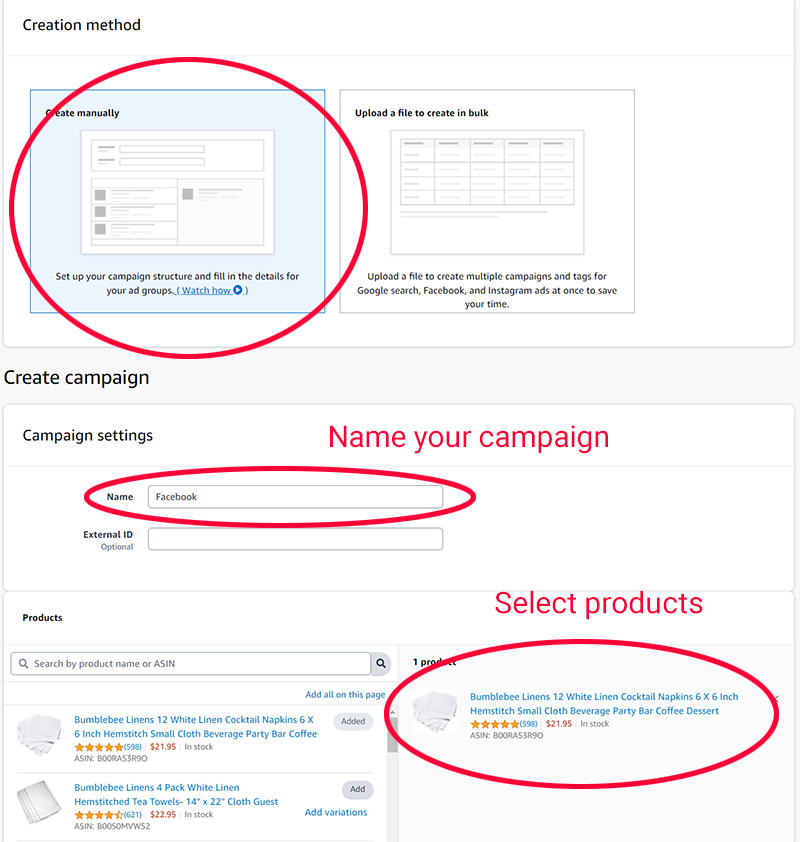This screenshot has width=800, height=842.
Task: Click the star rating of the selected product
Action: (494, 724)
